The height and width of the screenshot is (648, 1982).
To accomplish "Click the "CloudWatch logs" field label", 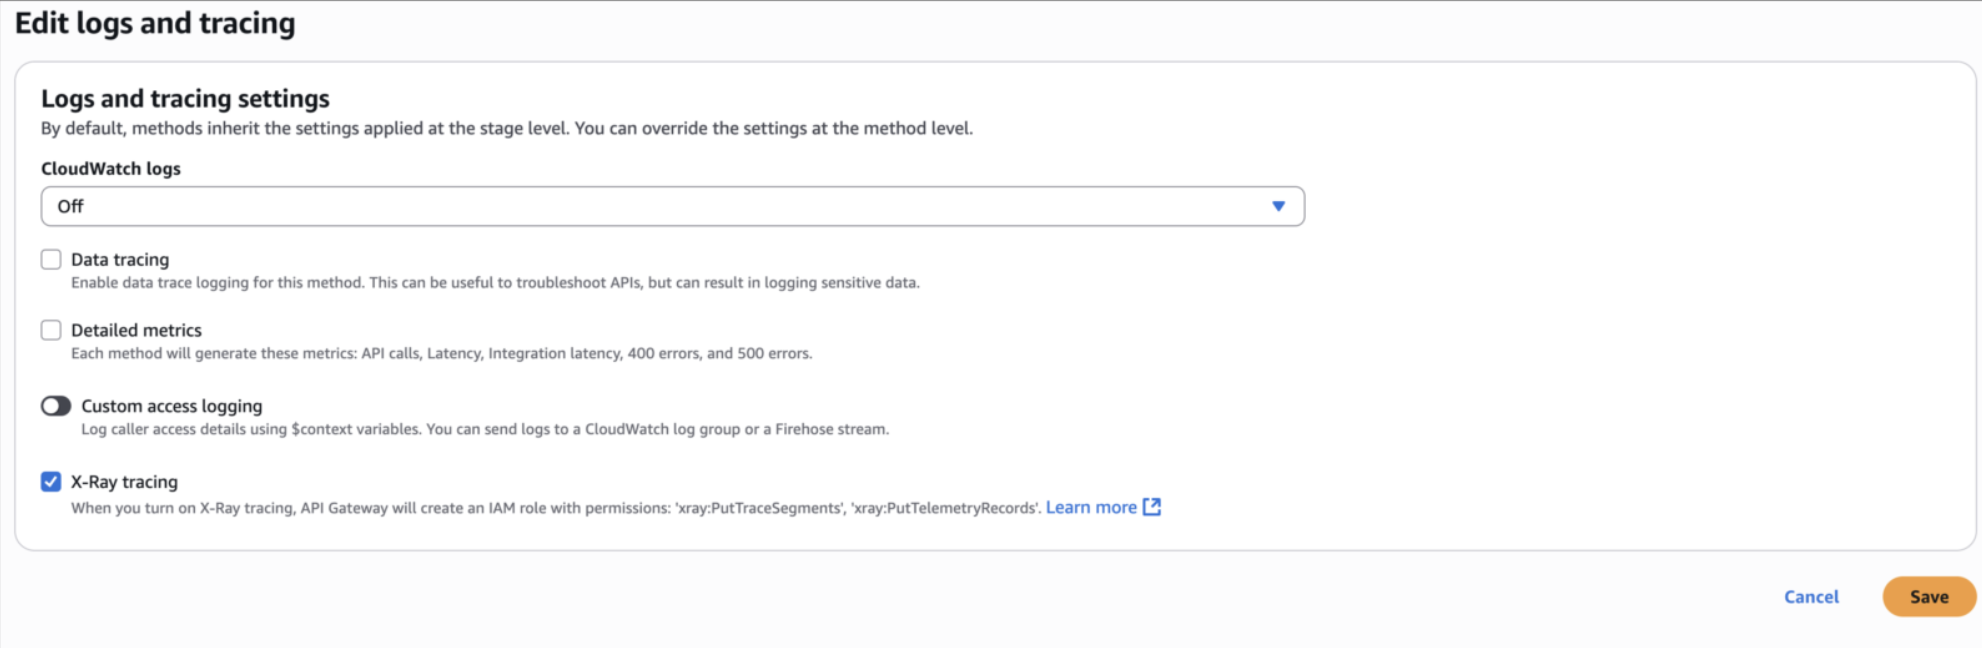I will pyautogui.click(x=110, y=168).
